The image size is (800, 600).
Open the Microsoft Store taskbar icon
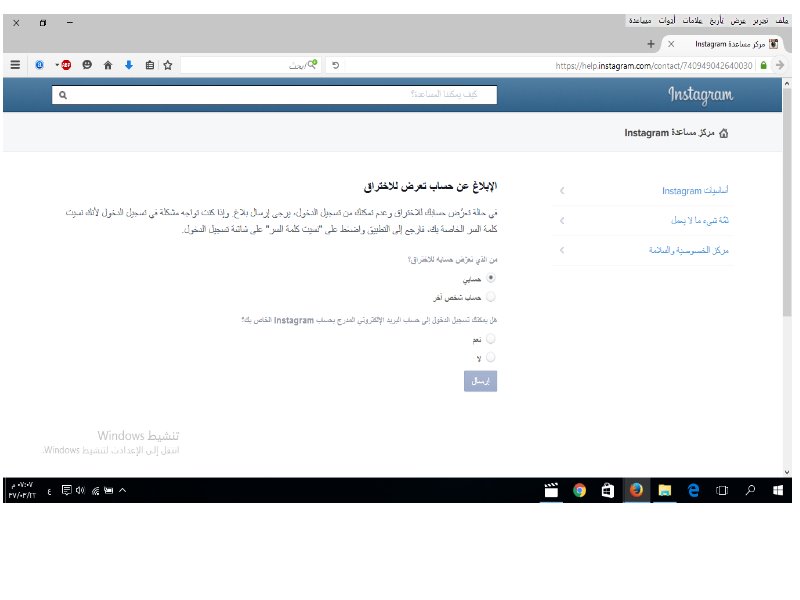pyautogui.click(x=607, y=490)
